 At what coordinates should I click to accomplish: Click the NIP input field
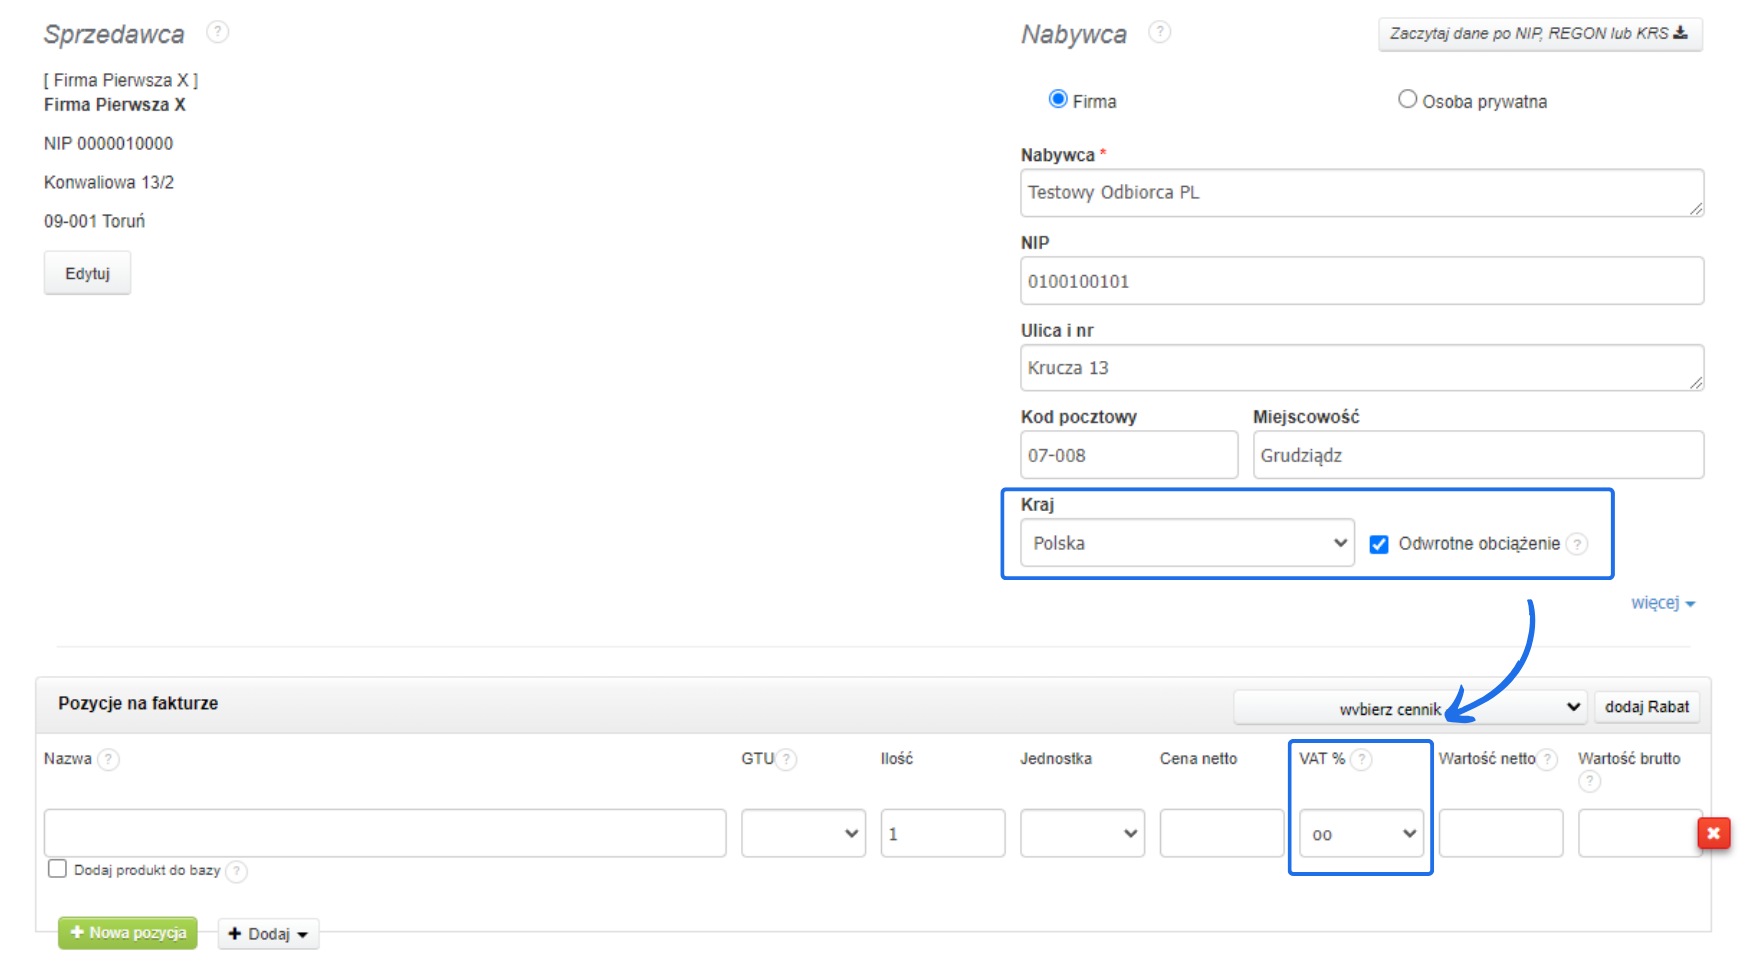click(1361, 281)
